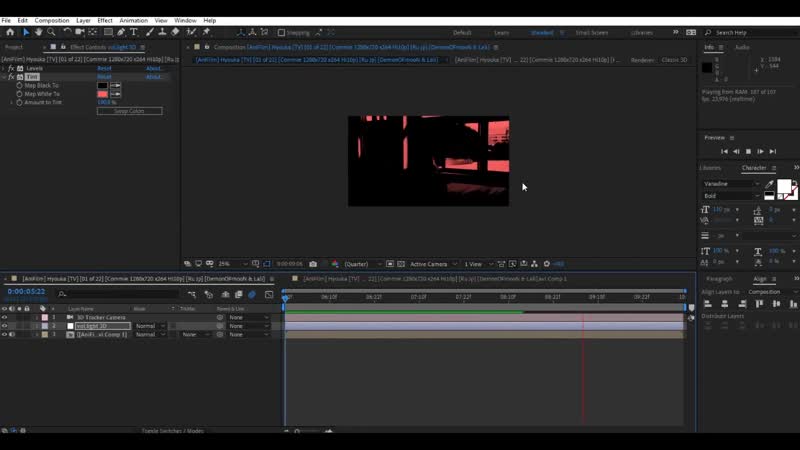Select the Pan Behind anchor point tool
Screen dimensions: 800x450
92,32
